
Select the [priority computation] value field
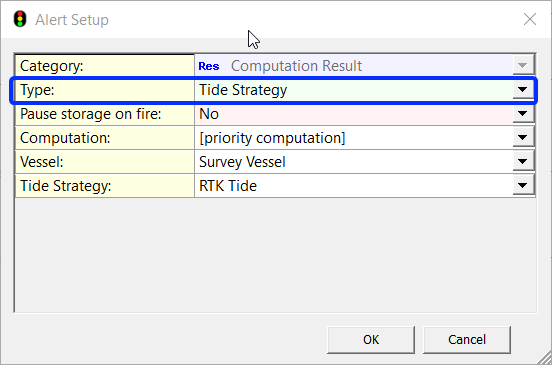[x=353, y=138]
